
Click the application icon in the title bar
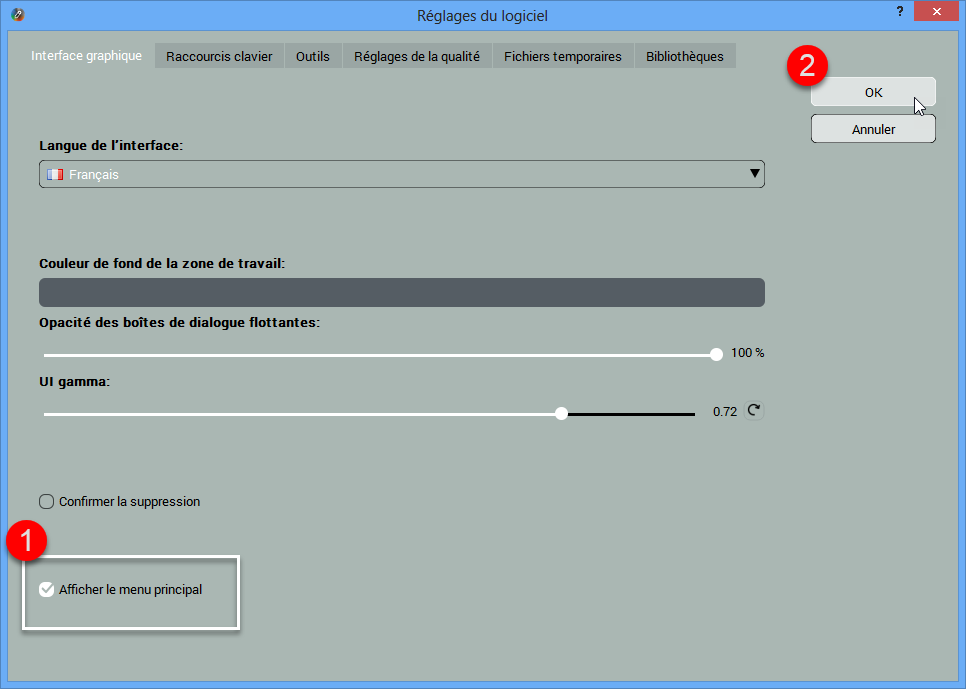[17, 15]
